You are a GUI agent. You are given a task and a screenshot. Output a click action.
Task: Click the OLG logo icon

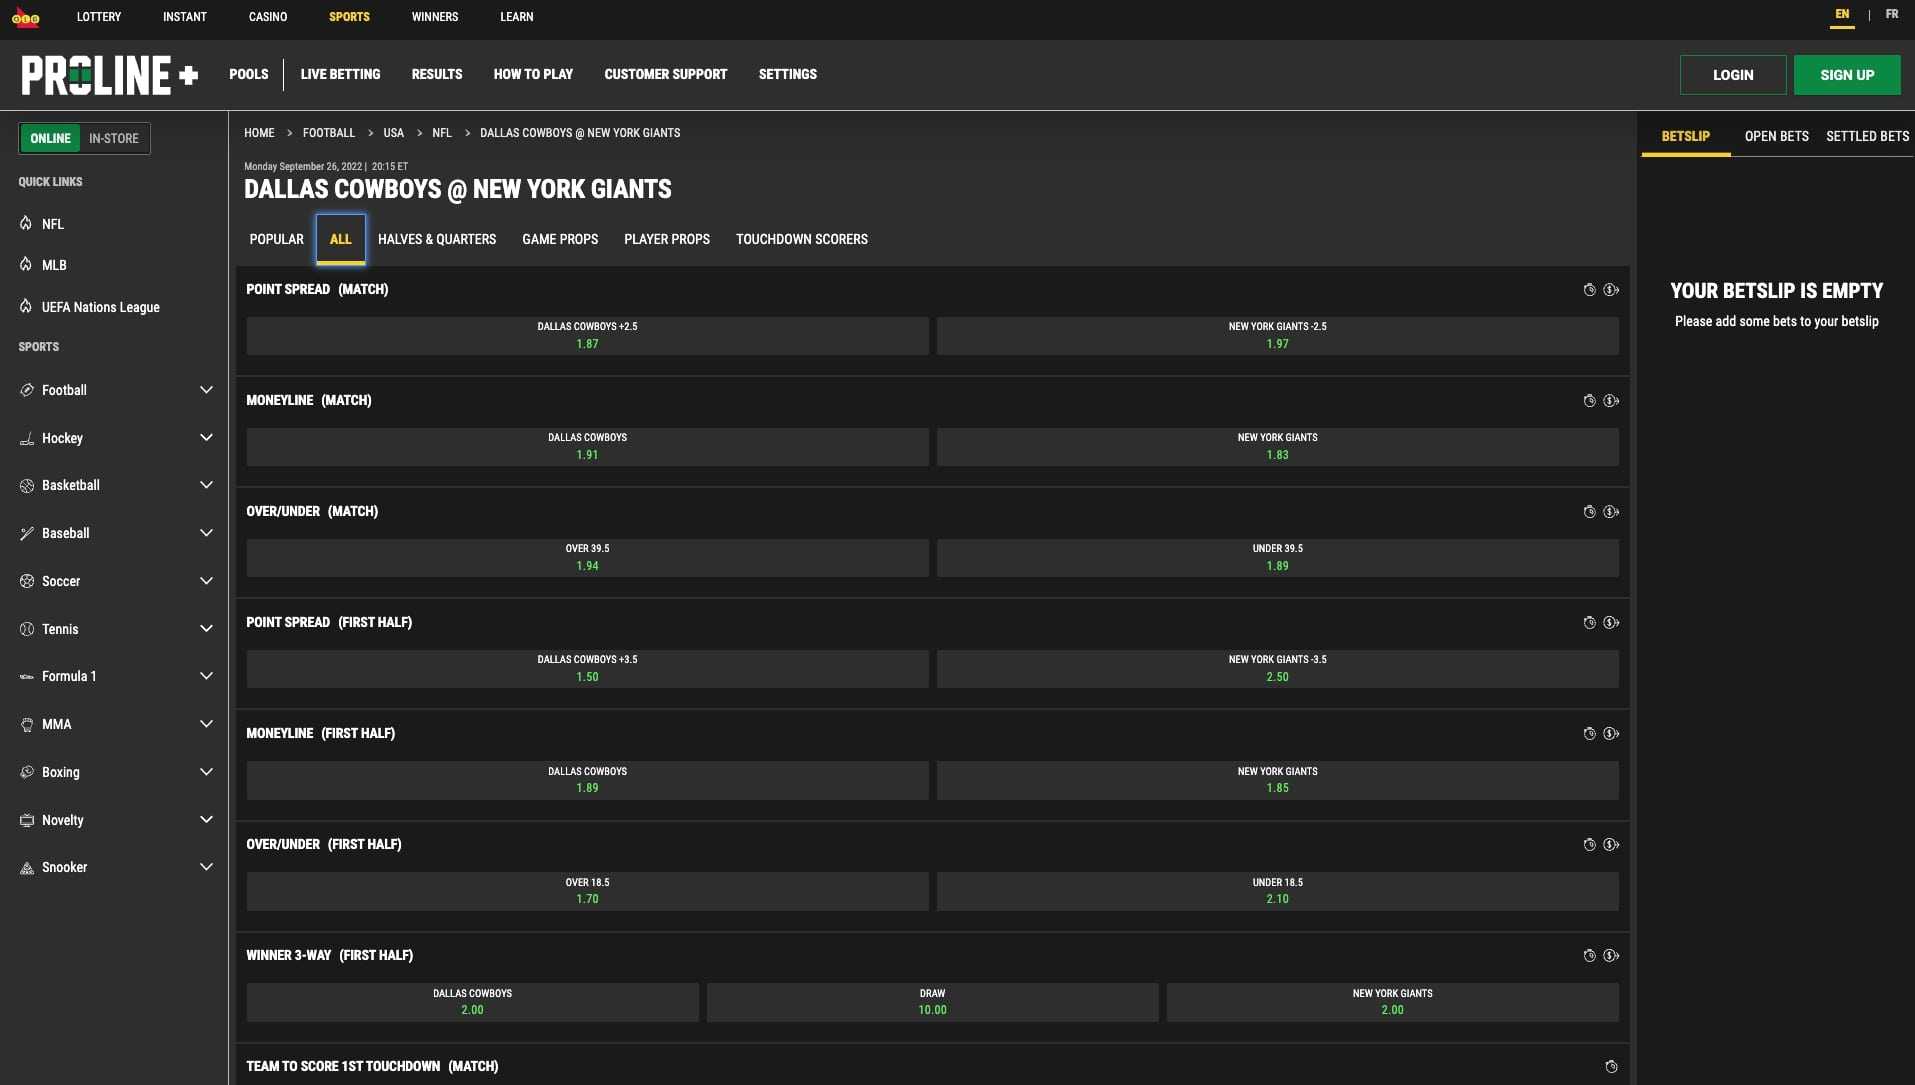26,17
